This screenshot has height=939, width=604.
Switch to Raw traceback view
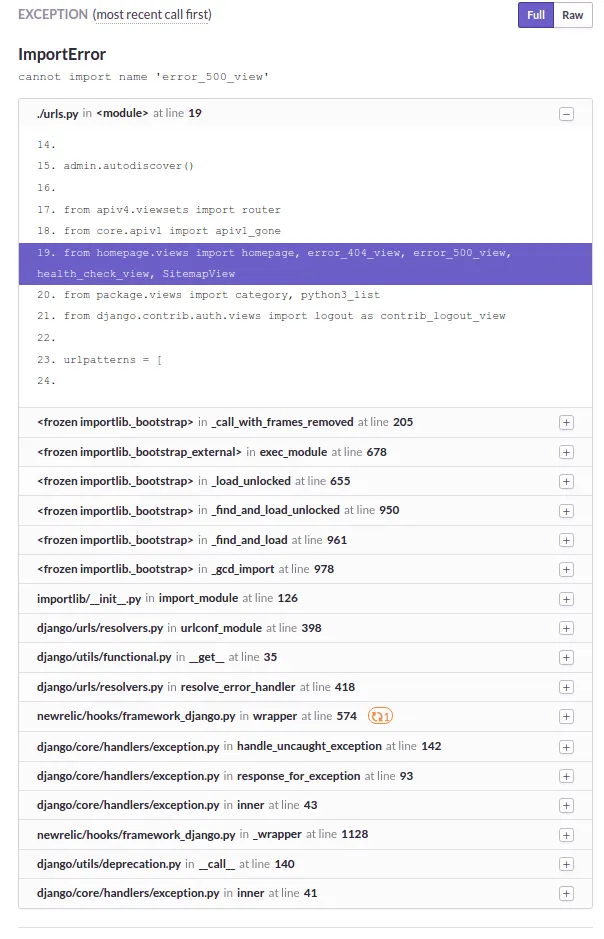click(x=573, y=15)
